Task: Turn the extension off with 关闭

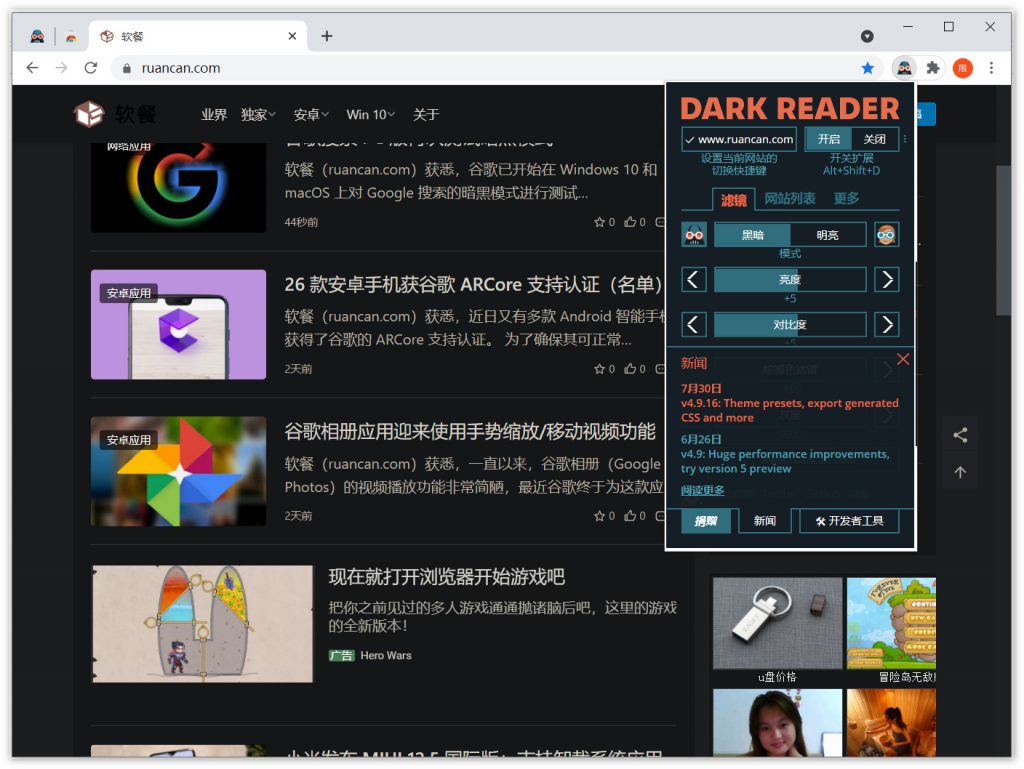Action: (x=874, y=139)
